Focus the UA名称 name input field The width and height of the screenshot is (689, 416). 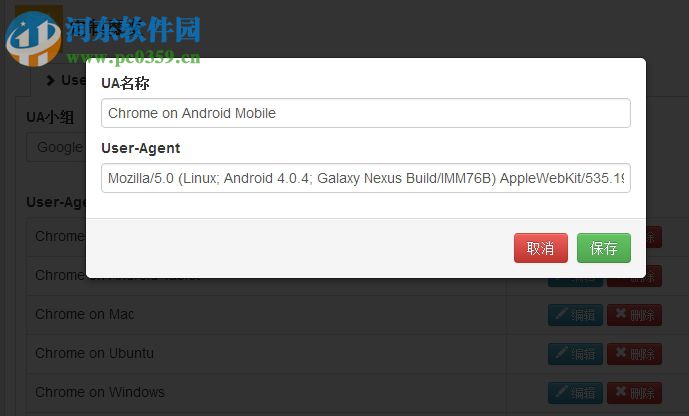pyautogui.click(x=366, y=113)
